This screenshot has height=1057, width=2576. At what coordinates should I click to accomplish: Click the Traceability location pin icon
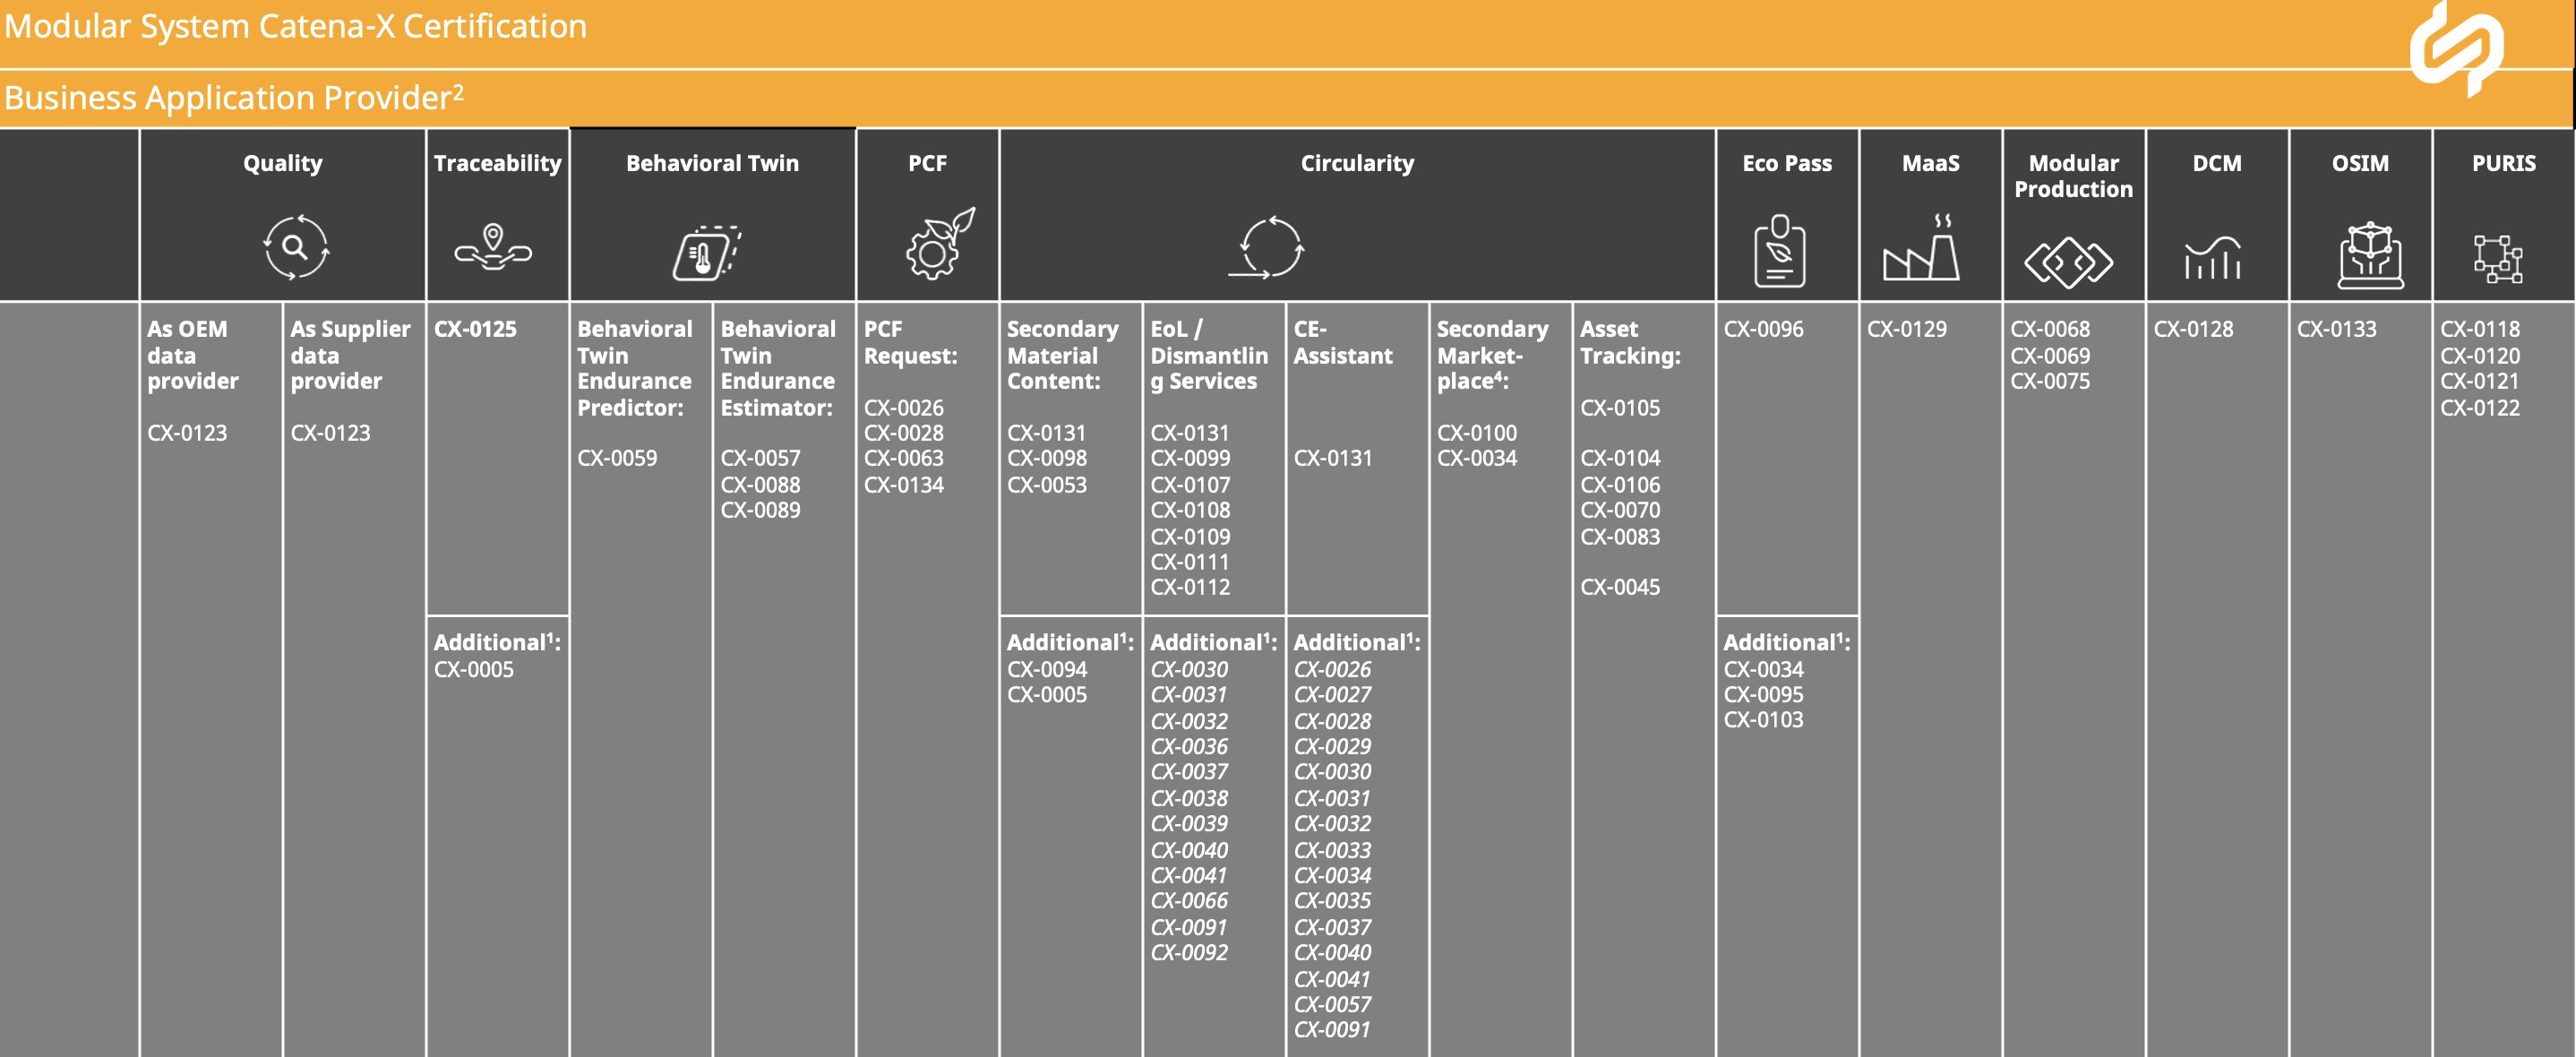point(493,247)
